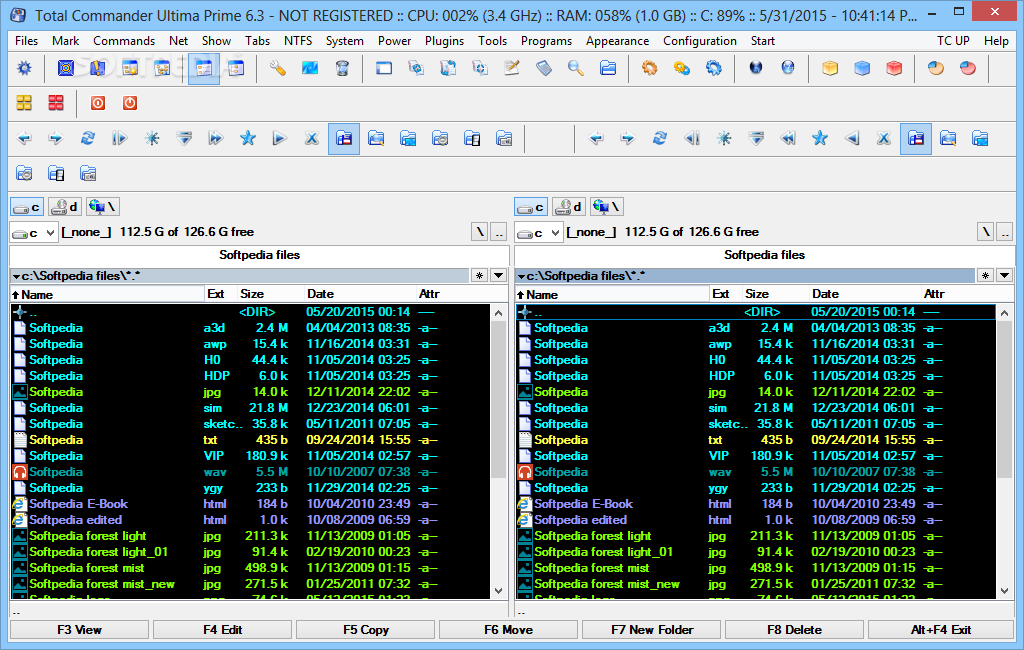This screenshot has width=1024, height=650.
Task: Select Softpedia E-Book html in left panel
Action: click(x=250, y=504)
